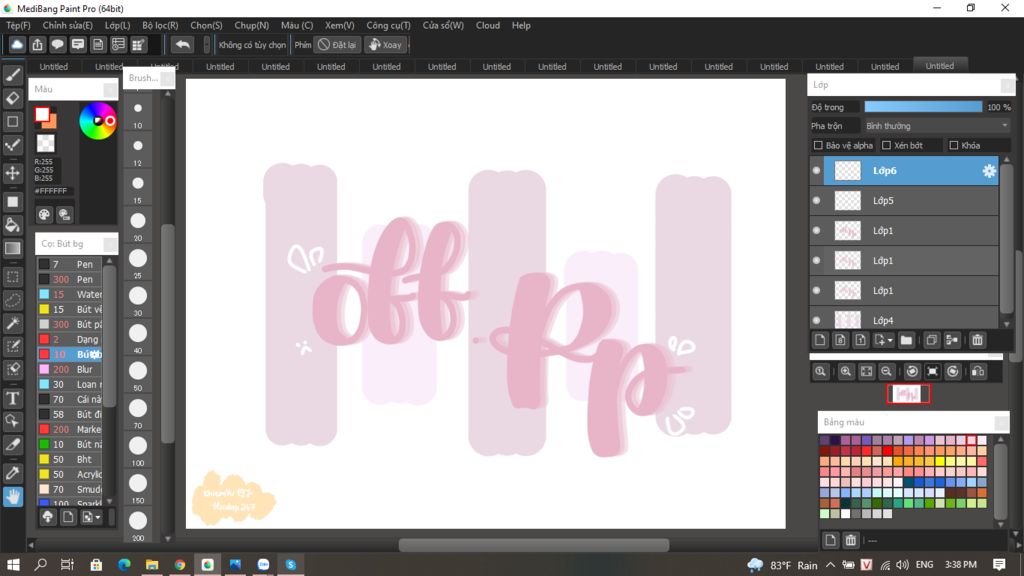Click the #FFFFFF hex color field

pyautogui.click(x=53, y=191)
